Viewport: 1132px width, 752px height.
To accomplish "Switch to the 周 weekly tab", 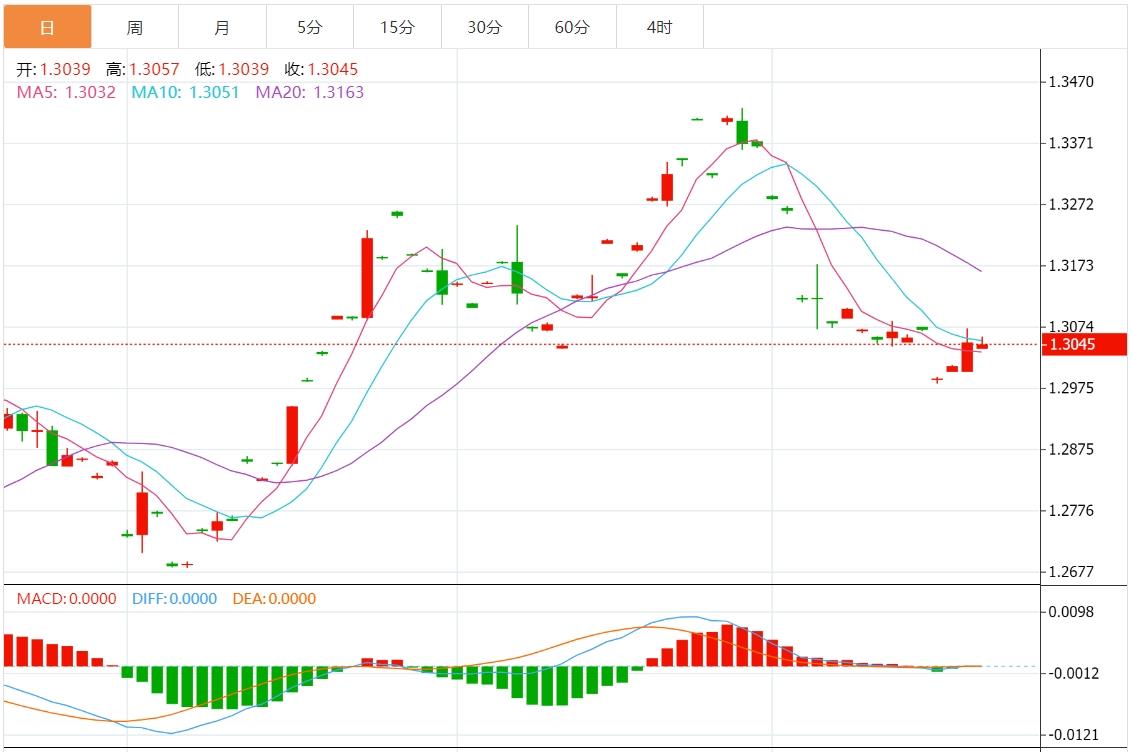I will click(135, 27).
